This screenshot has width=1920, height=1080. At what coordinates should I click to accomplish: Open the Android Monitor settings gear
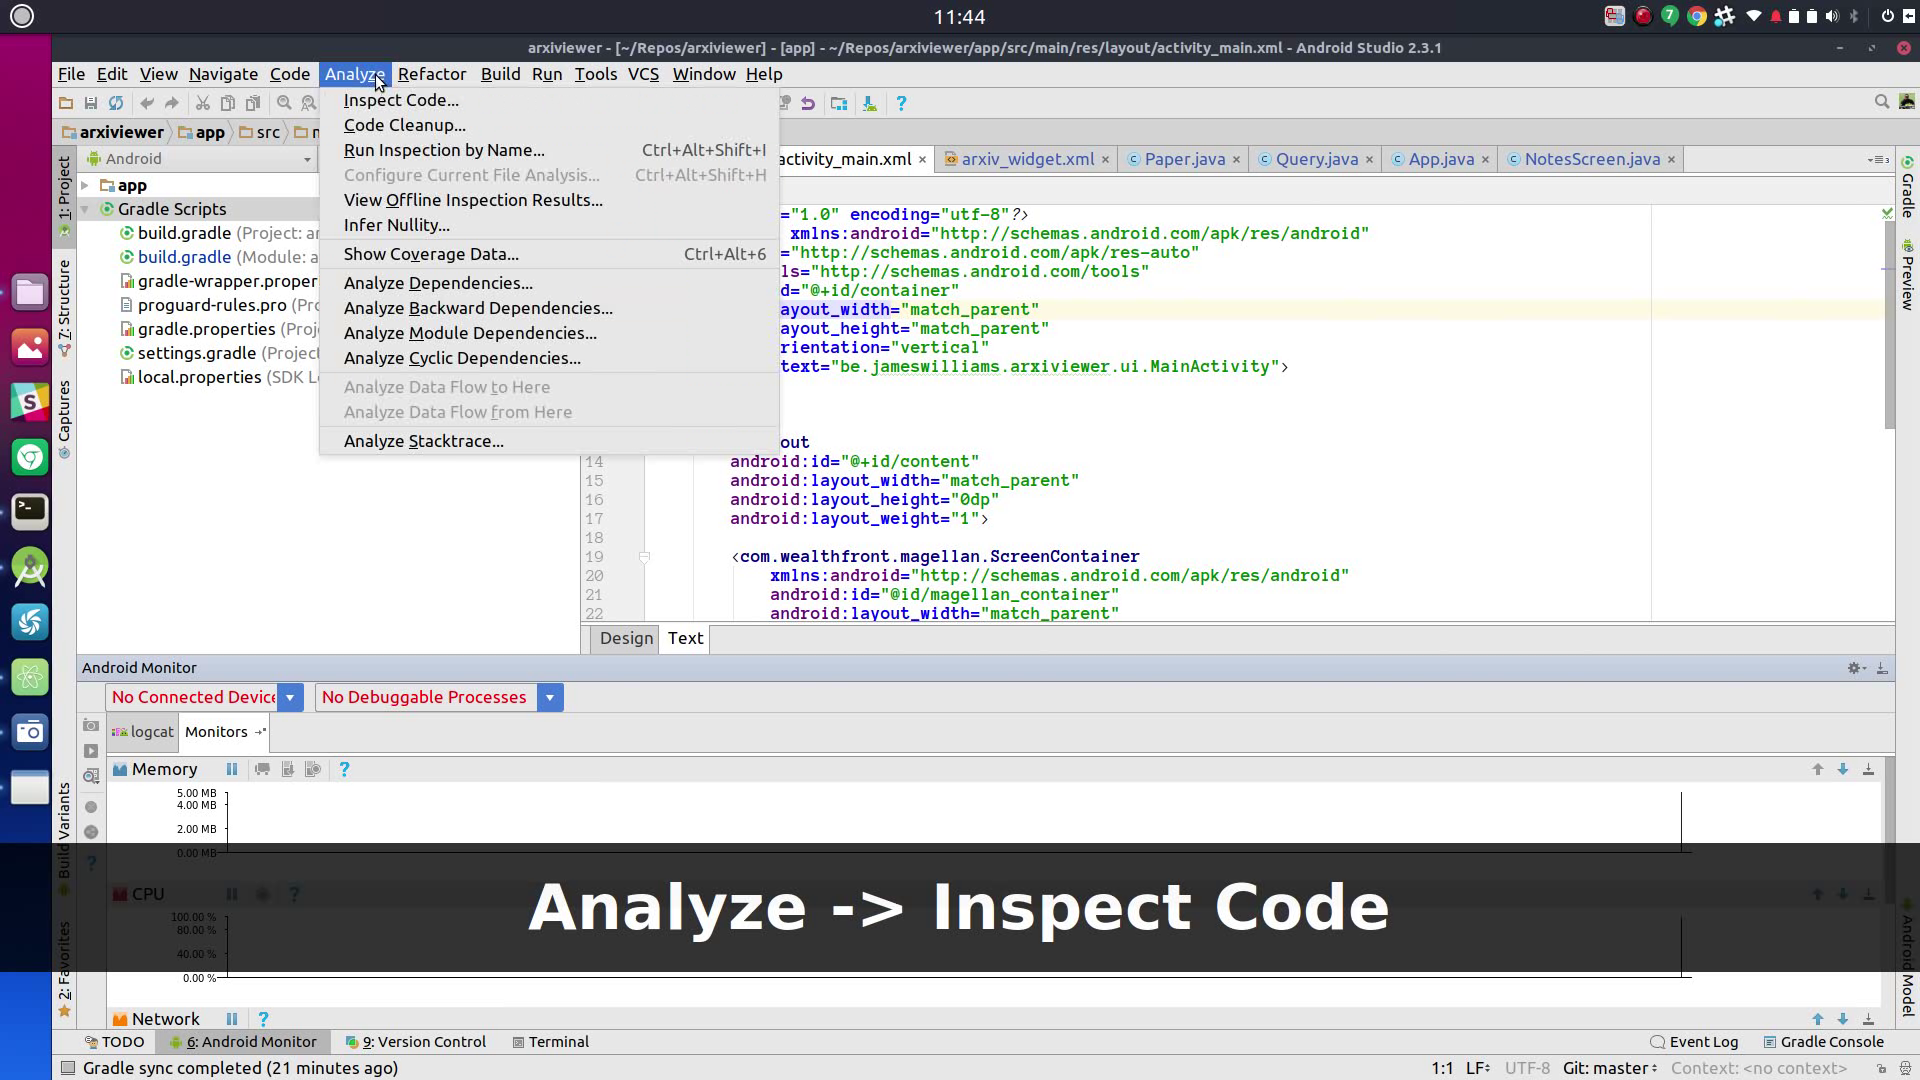click(1855, 668)
